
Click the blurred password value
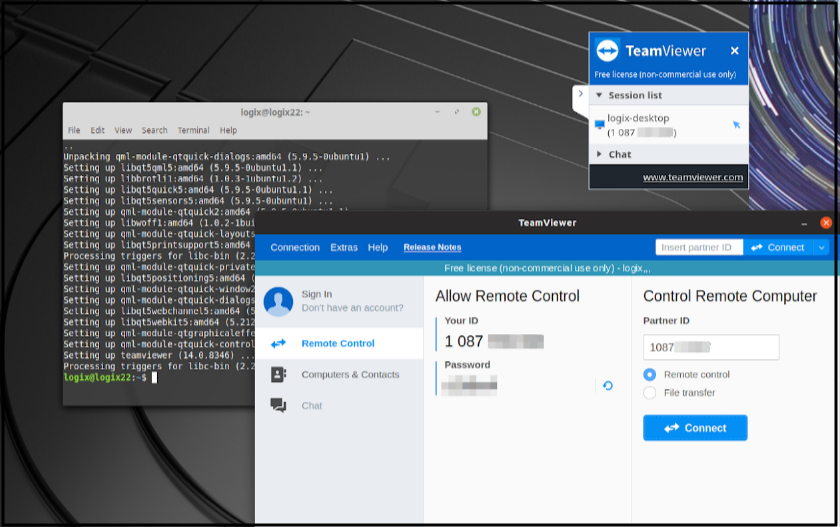(x=469, y=386)
